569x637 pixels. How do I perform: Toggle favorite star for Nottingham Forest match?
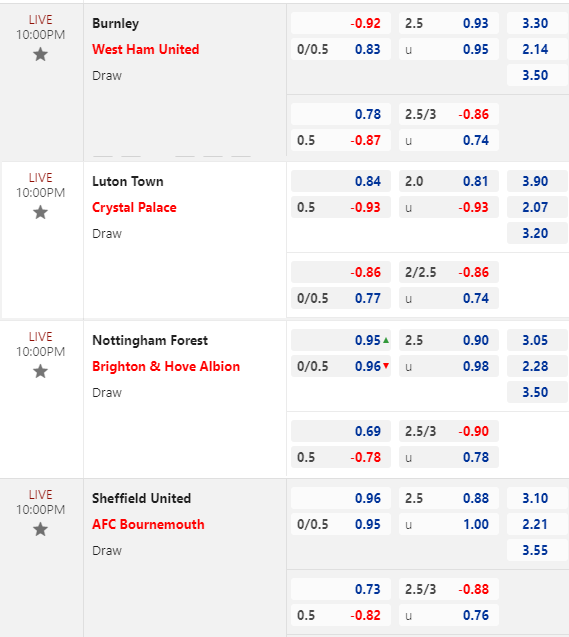point(40,371)
